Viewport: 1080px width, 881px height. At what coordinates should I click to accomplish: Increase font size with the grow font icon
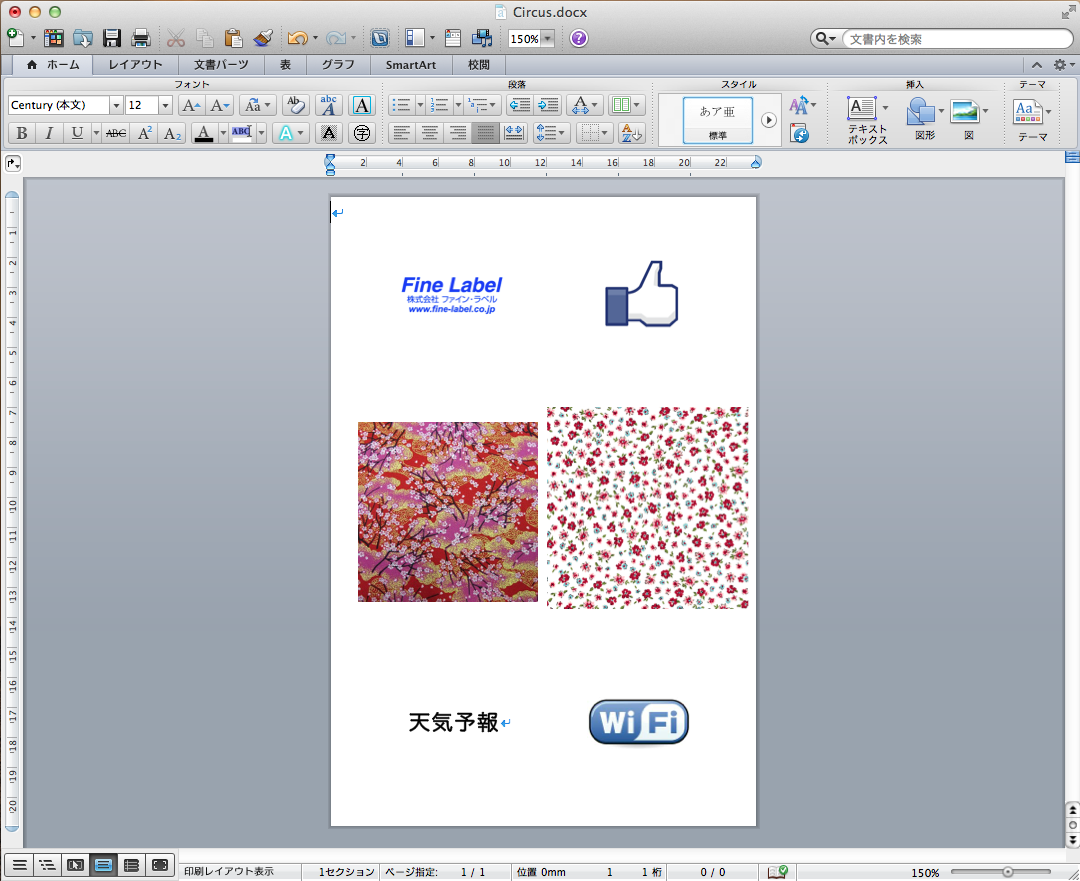(x=191, y=105)
